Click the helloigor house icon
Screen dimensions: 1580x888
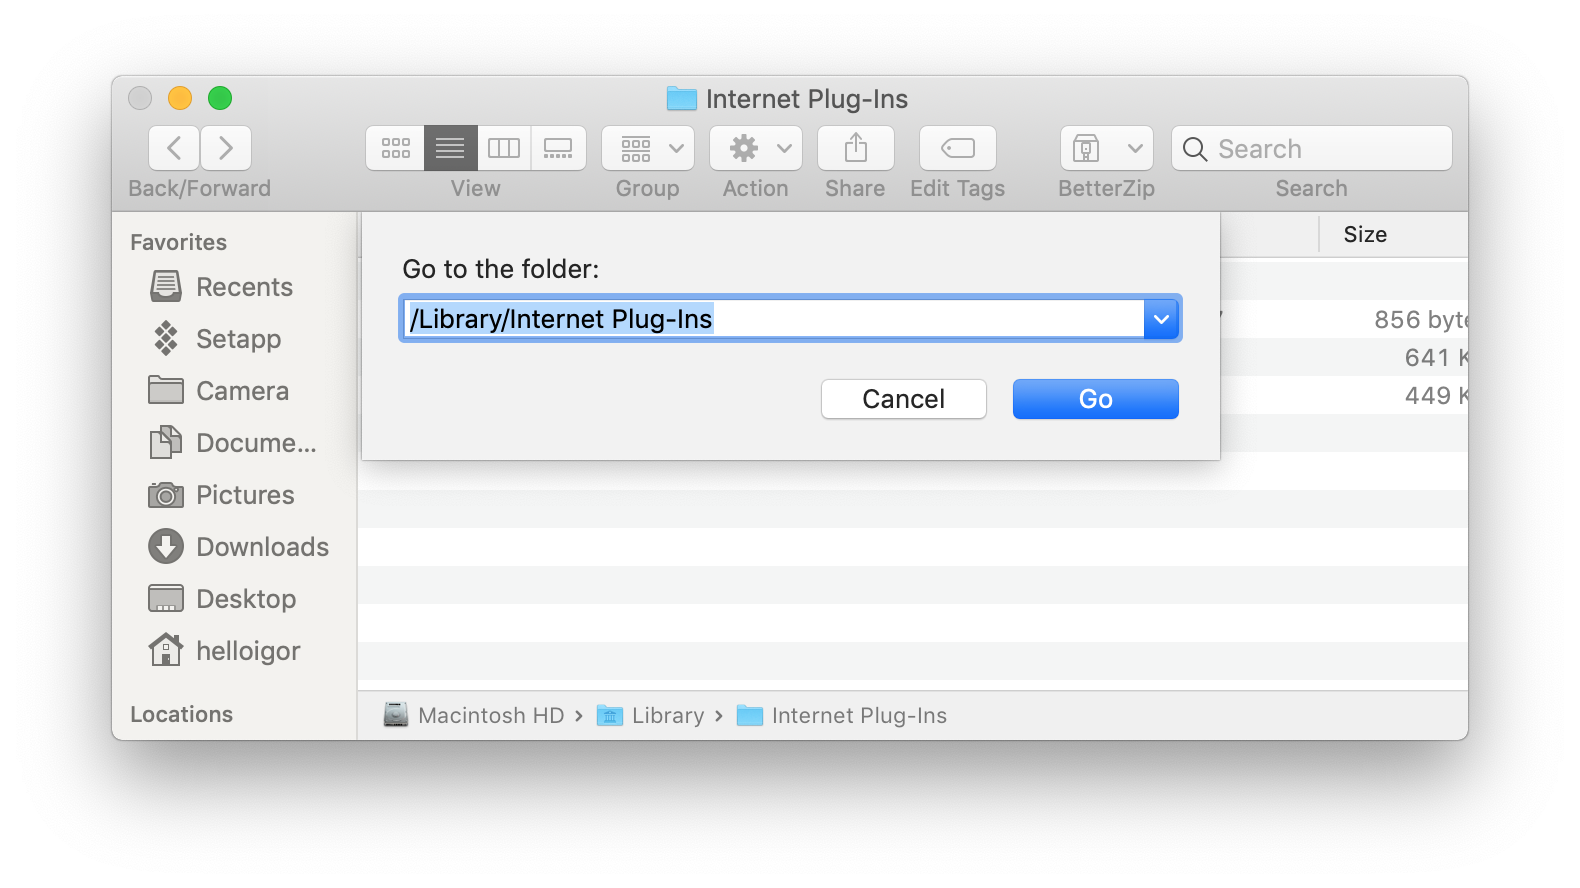point(166,650)
